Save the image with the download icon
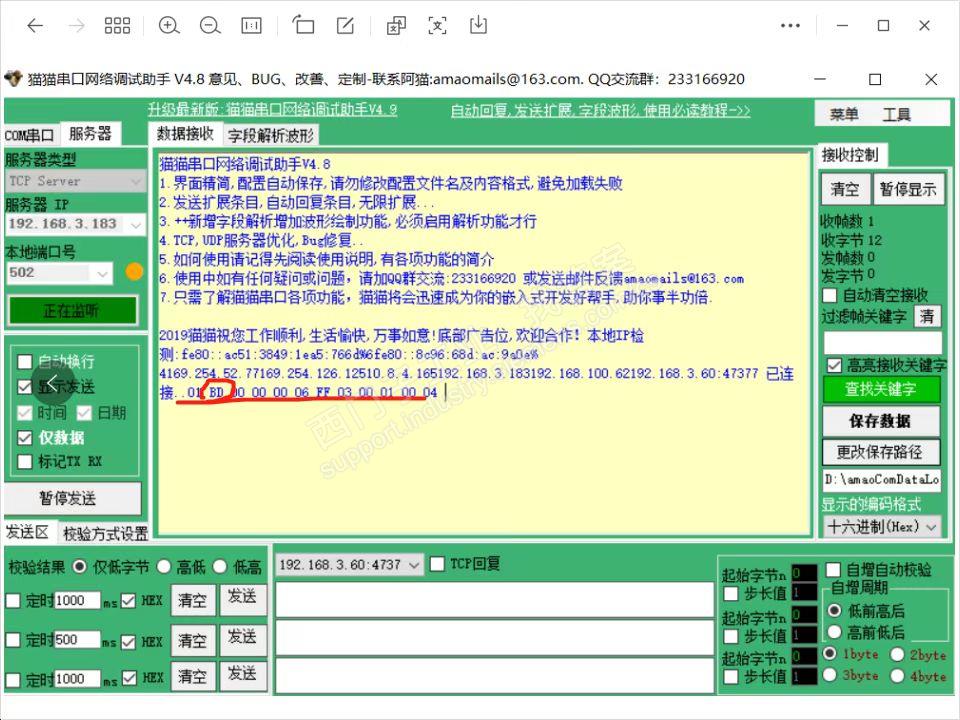This screenshot has height=720, width=960. click(x=478, y=26)
